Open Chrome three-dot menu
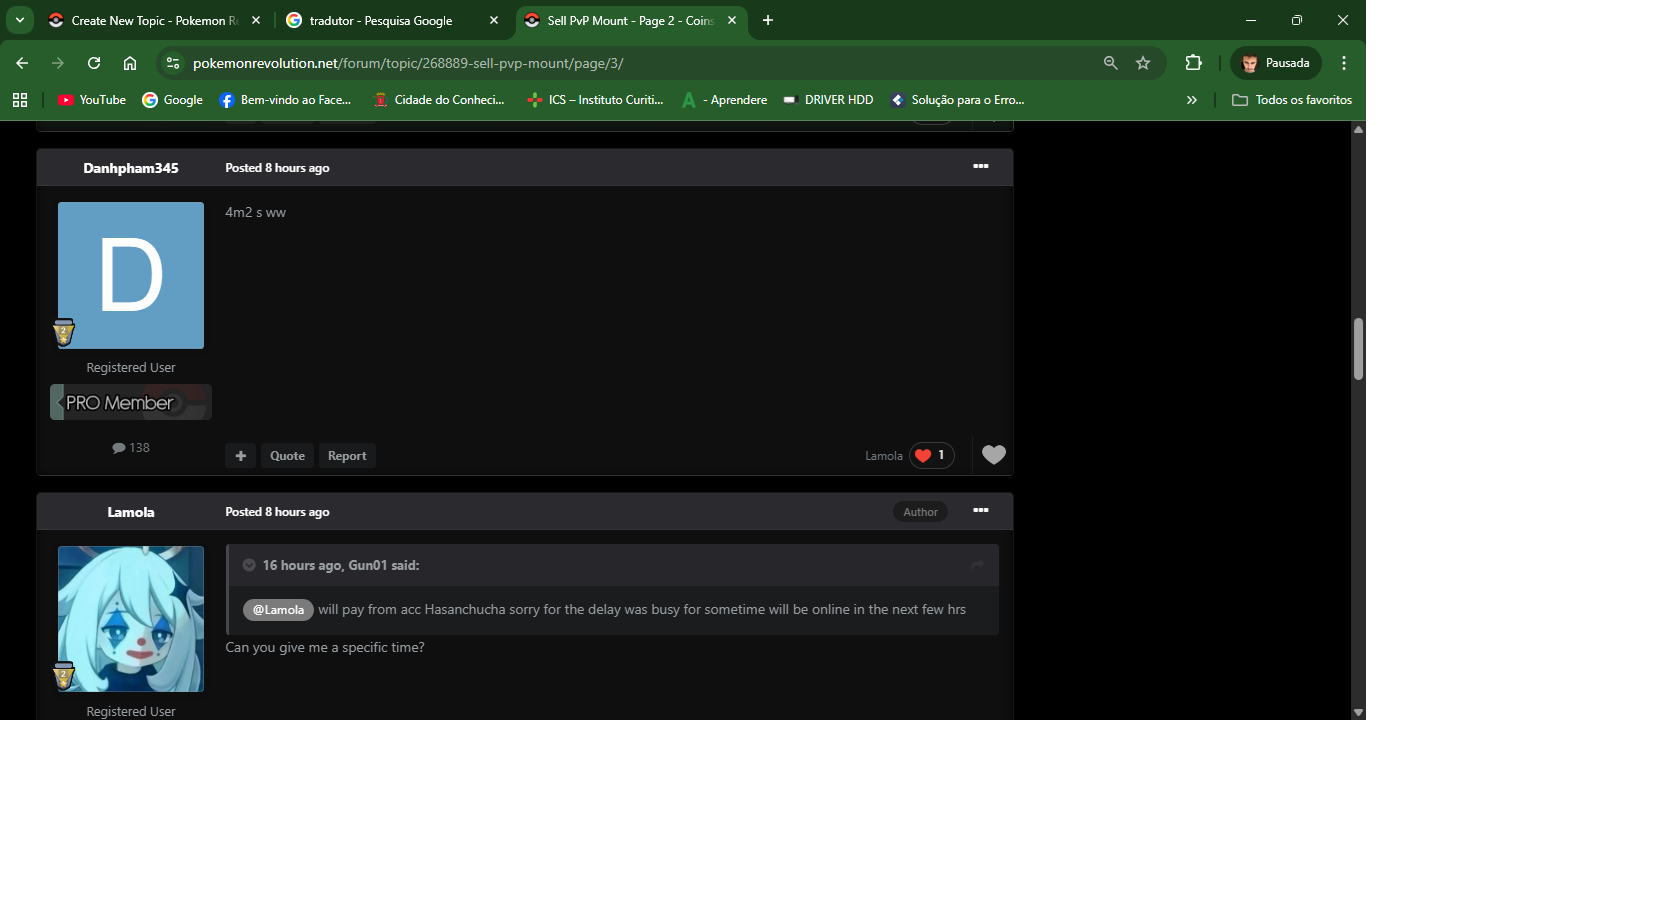This screenshot has width=1680, height=919. (1344, 63)
